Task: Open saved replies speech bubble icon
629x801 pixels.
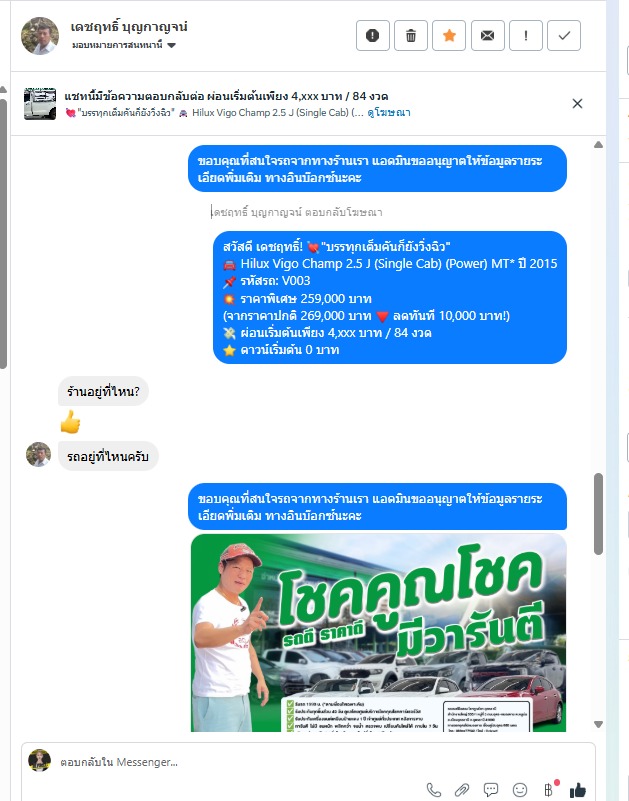Action: point(491,790)
